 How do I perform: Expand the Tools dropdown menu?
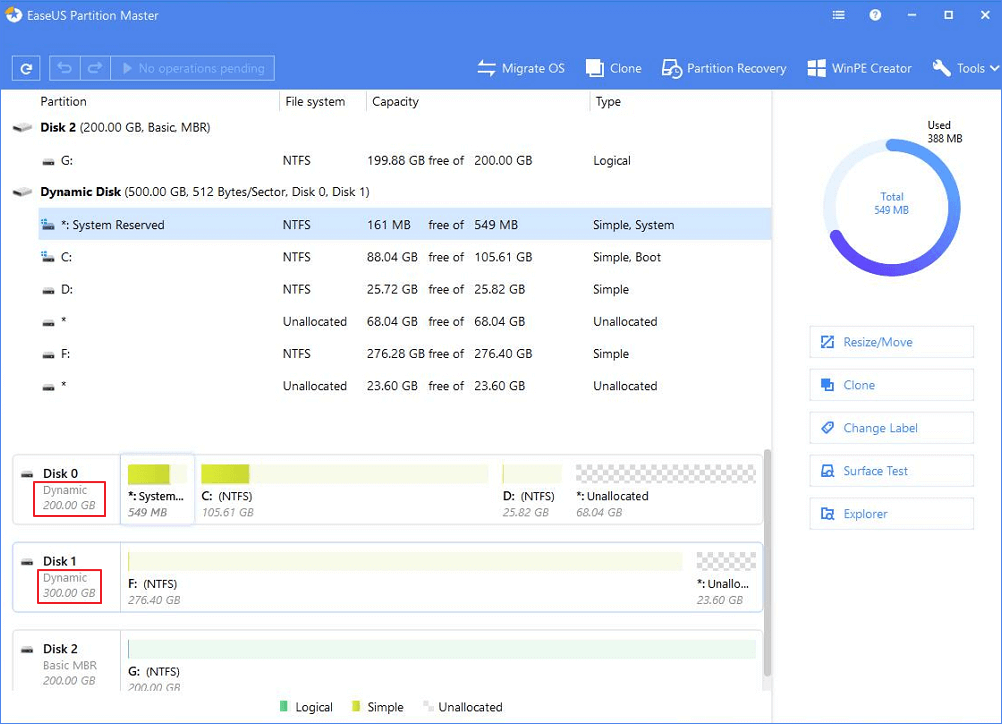(965, 68)
